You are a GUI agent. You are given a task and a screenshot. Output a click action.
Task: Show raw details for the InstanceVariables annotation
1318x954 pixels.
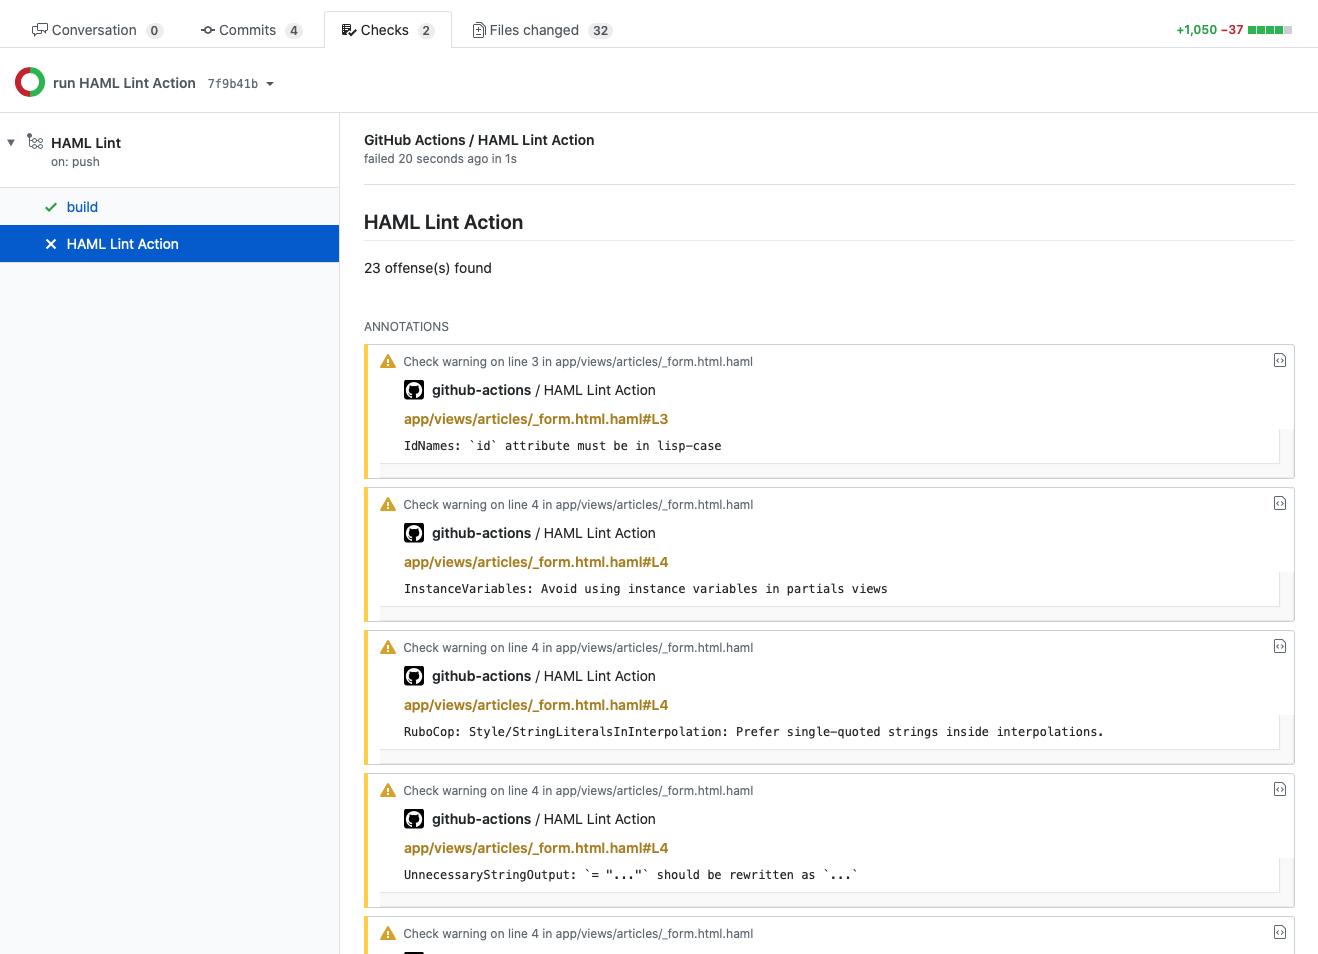[x=1280, y=503]
